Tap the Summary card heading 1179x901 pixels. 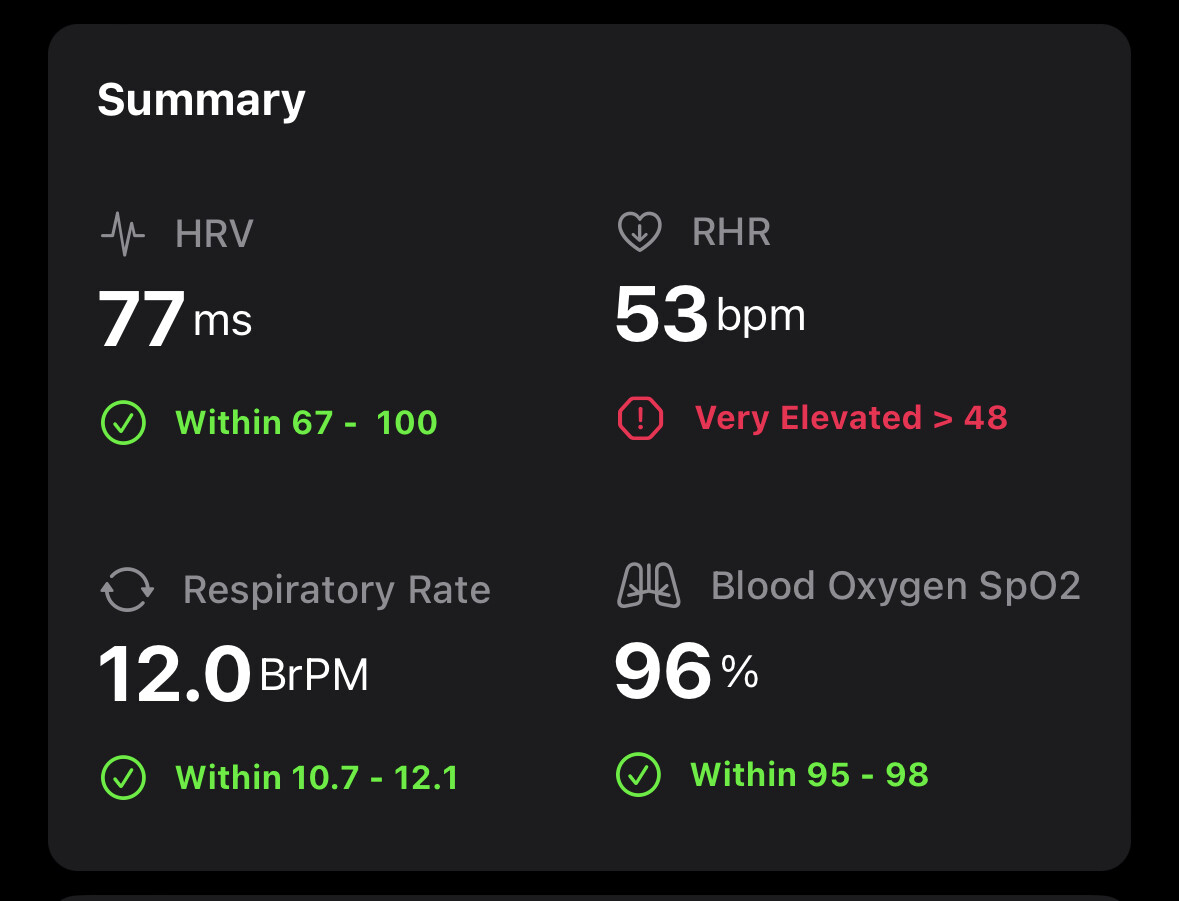tap(201, 100)
